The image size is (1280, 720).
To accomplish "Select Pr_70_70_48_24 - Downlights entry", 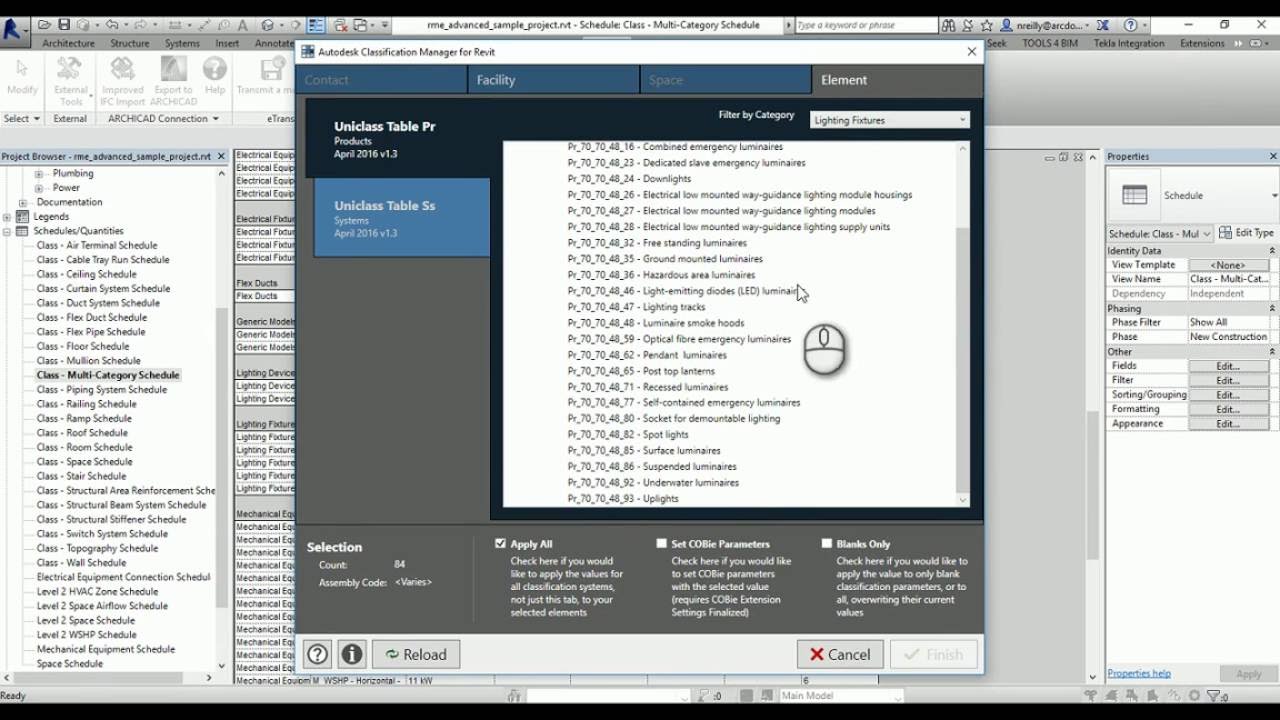I will pos(629,179).
